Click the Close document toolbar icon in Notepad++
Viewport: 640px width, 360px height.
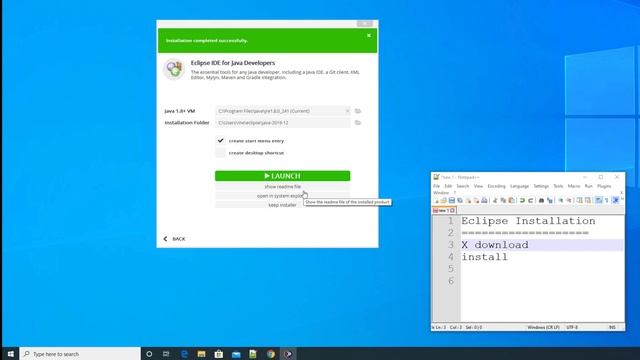468,200
